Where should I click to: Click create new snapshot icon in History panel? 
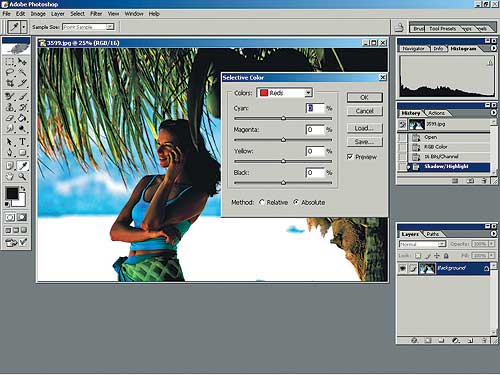coord(470,181)
